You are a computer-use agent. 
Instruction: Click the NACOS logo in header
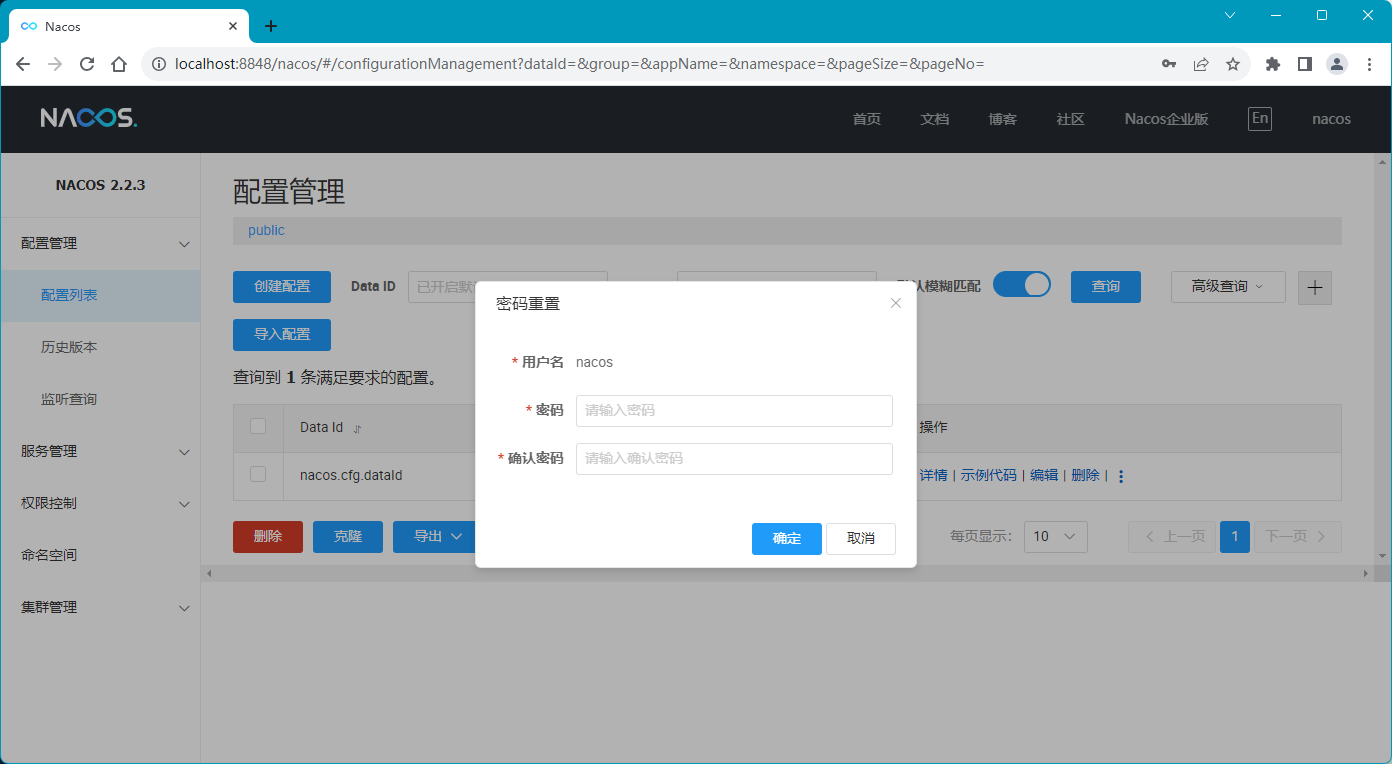pos(89,118)
